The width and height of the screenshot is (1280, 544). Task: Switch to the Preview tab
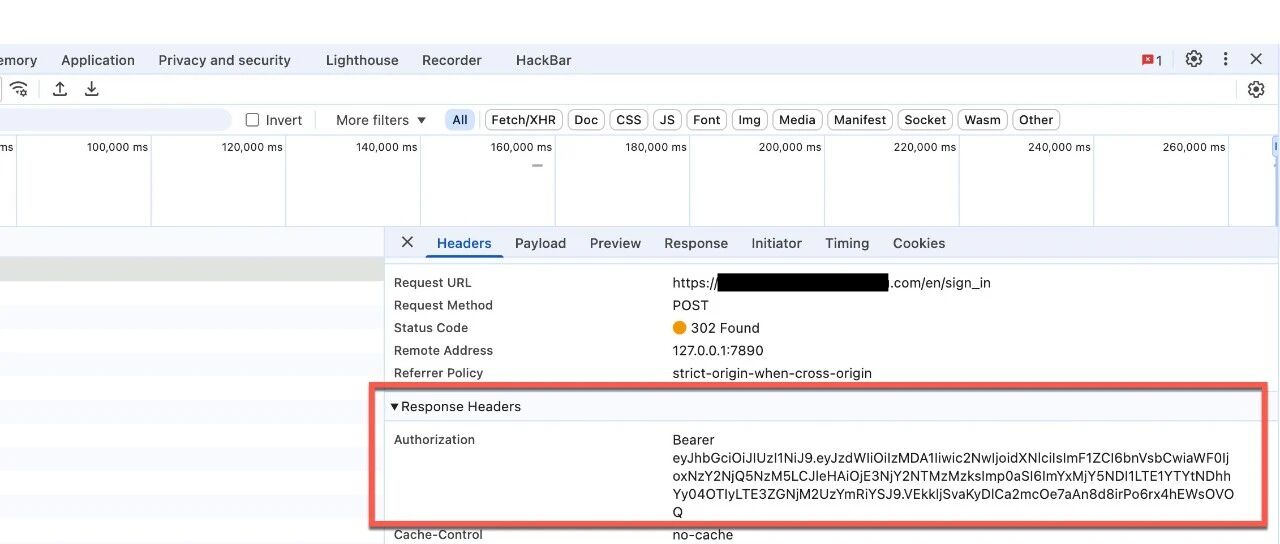coord(615,243)
